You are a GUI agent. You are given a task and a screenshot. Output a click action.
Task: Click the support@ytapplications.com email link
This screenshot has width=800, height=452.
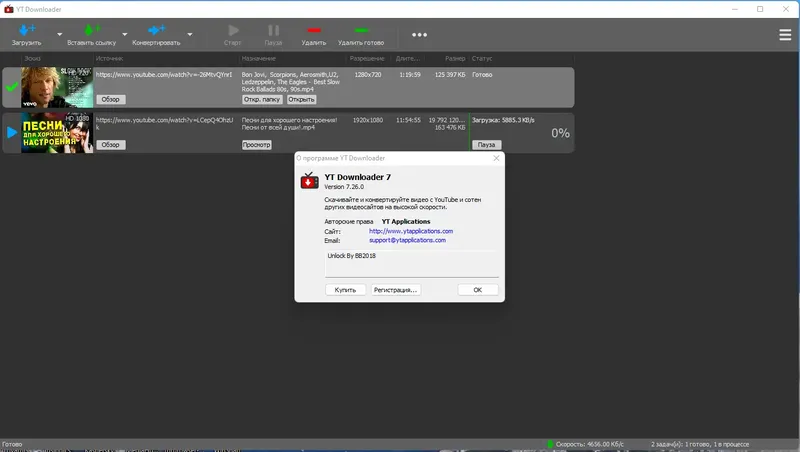pyautogui.click(x=407, y=240)
